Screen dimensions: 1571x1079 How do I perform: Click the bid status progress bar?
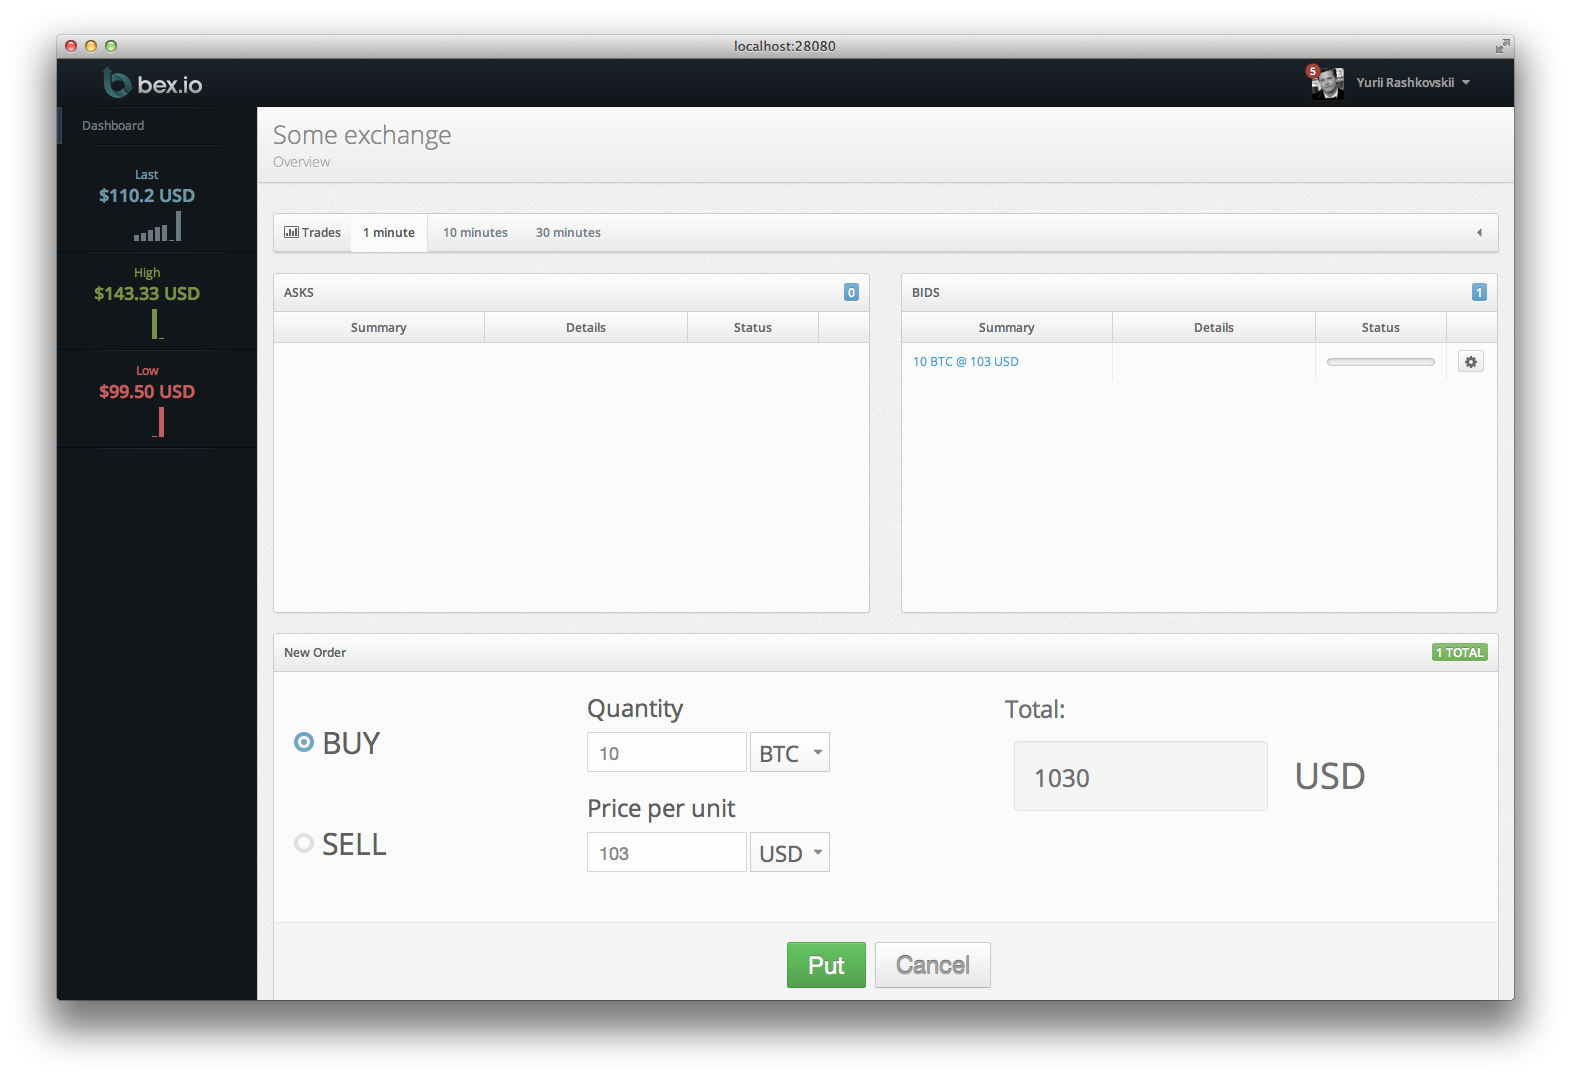pyautogui.click(x=1380, y=362)
